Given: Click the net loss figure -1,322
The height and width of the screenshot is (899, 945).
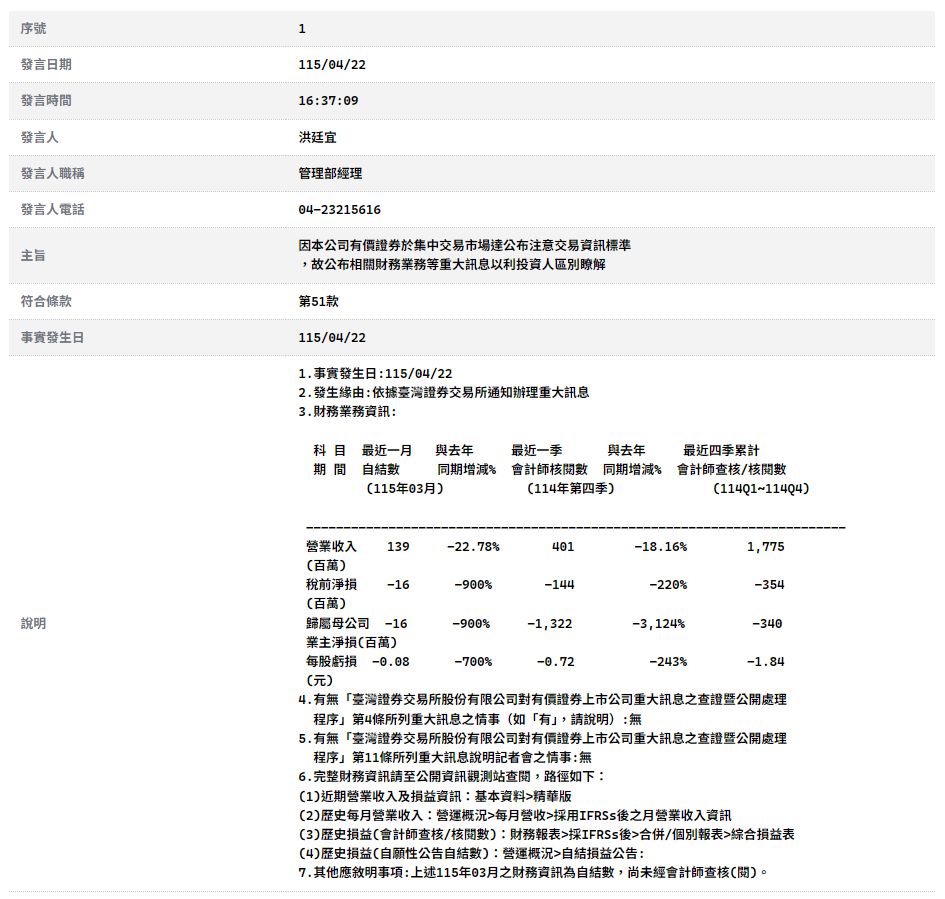Looking at the screenshot, I should point(549,624).
